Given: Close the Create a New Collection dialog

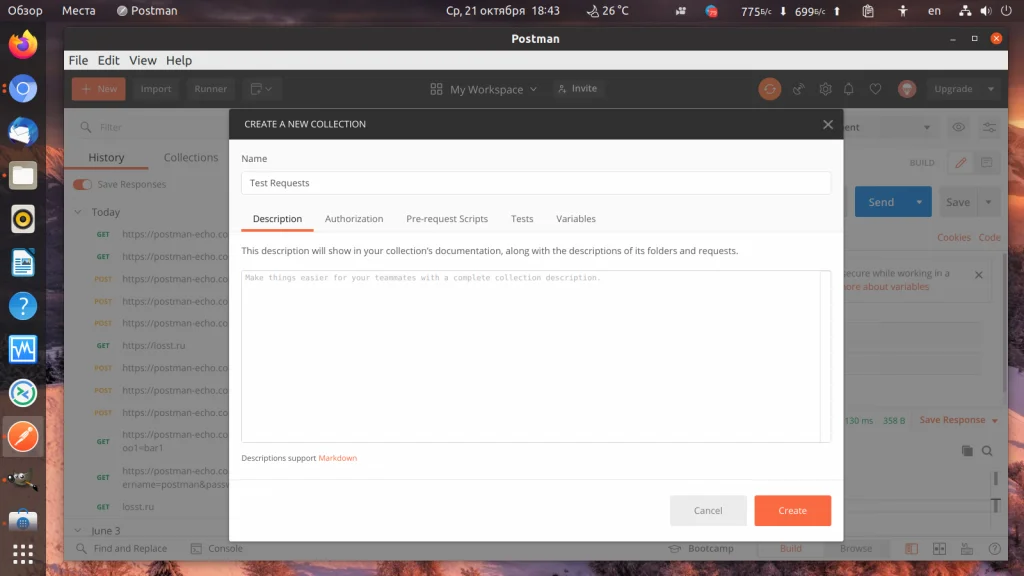Looking at the screenshot, I should coord(827,124).
